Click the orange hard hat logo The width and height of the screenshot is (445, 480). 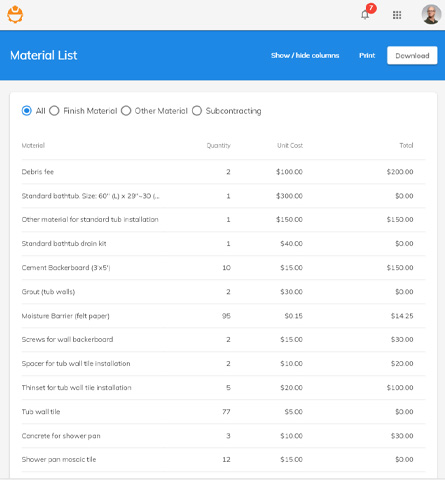[15, 14]
